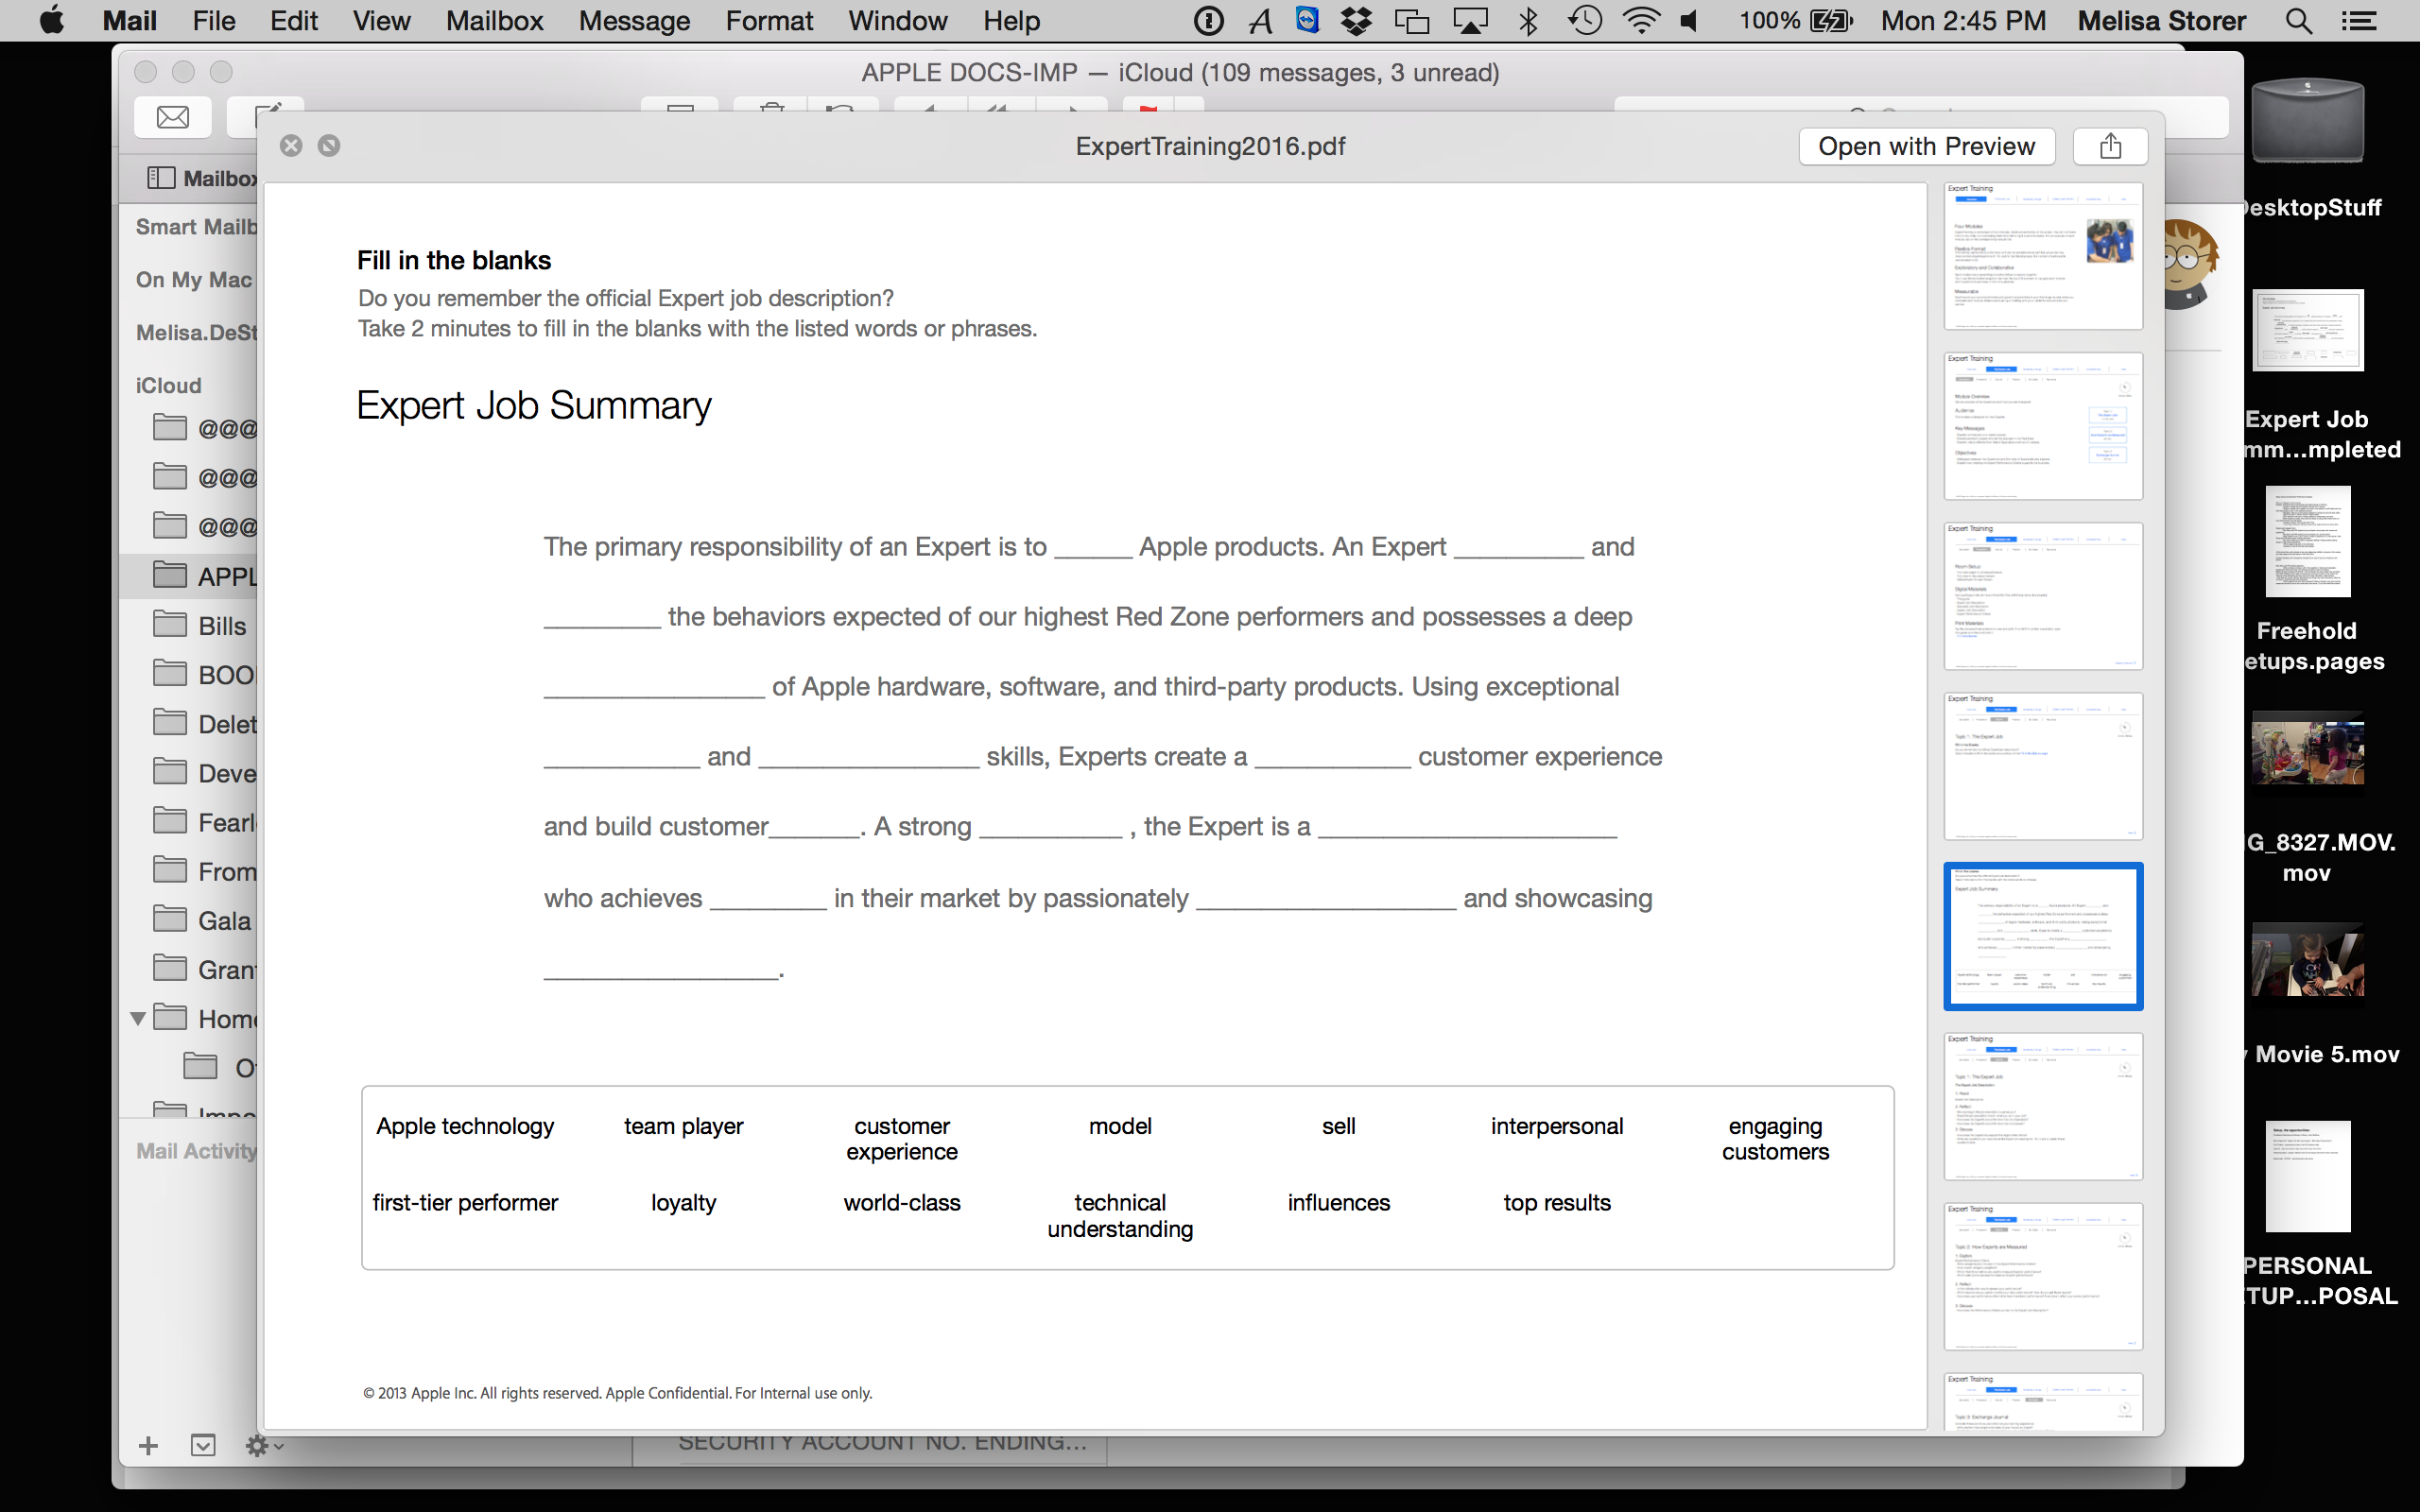Open the File menu

(213, 20)
